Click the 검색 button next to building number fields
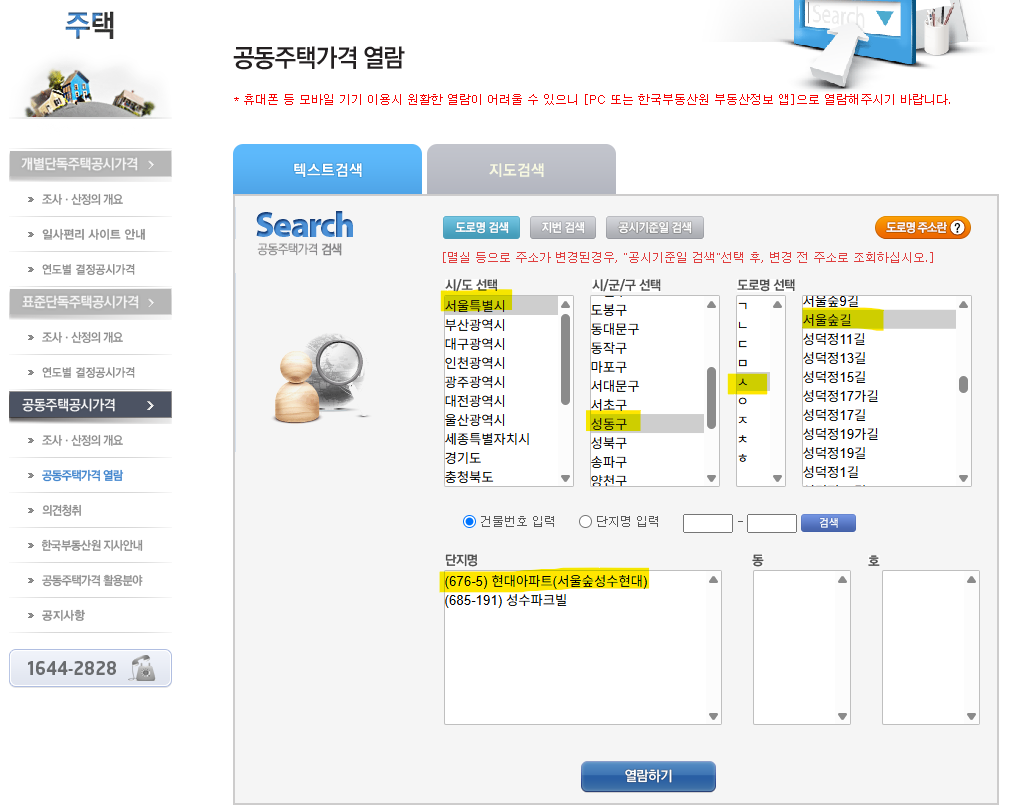1009x811 pixels. click(828, 522)
